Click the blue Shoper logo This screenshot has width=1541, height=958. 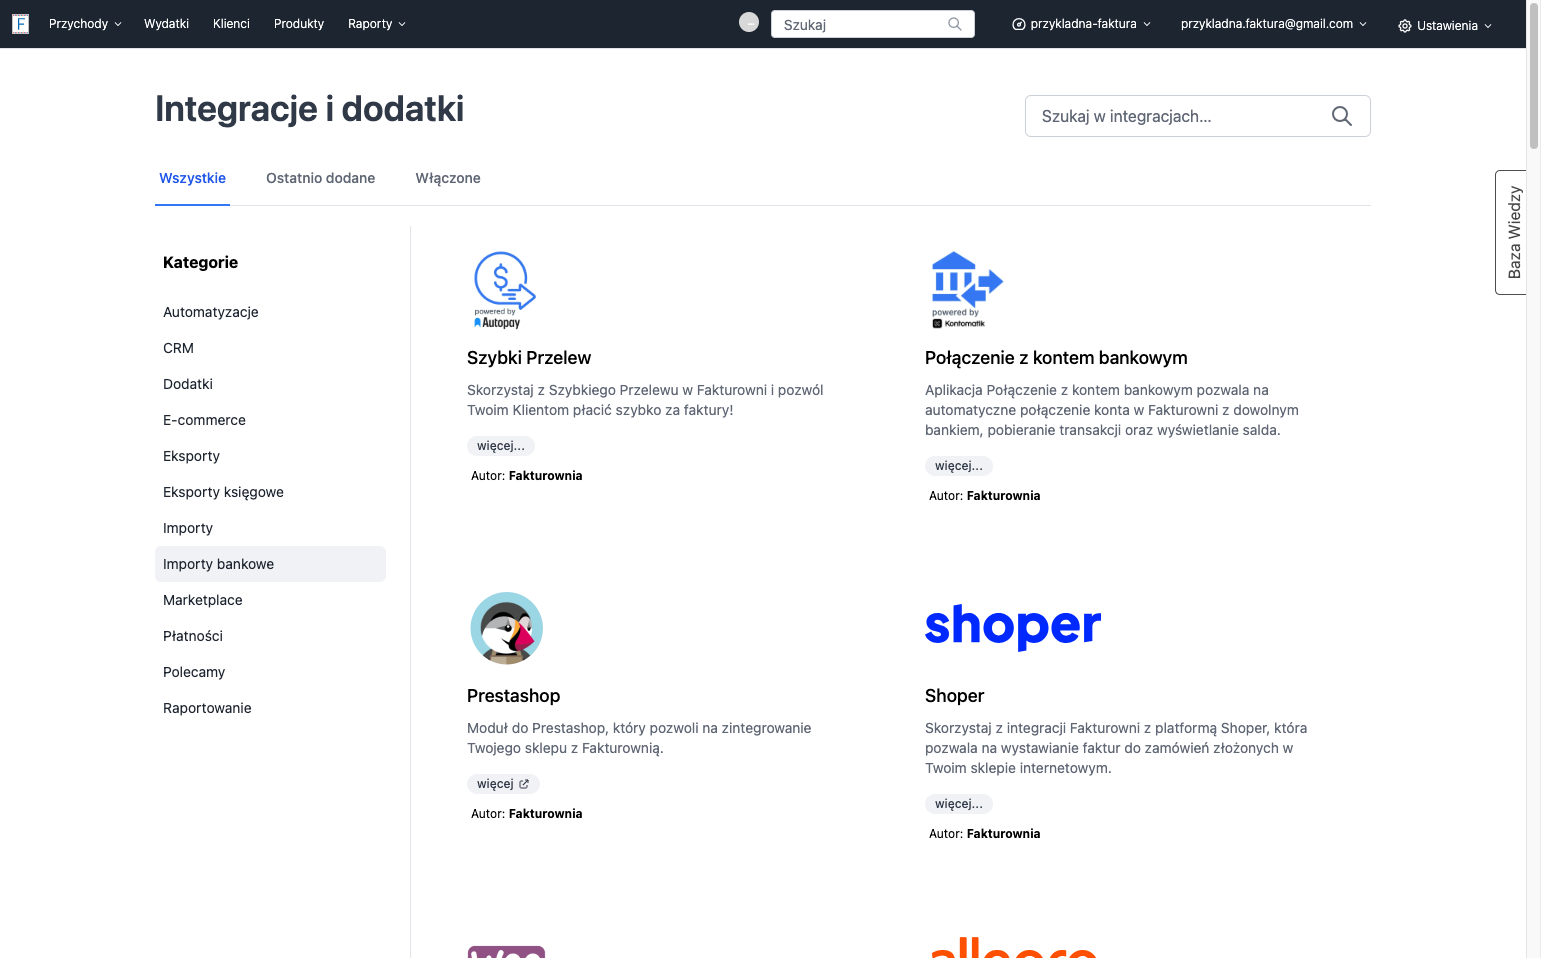point(1013,627)
